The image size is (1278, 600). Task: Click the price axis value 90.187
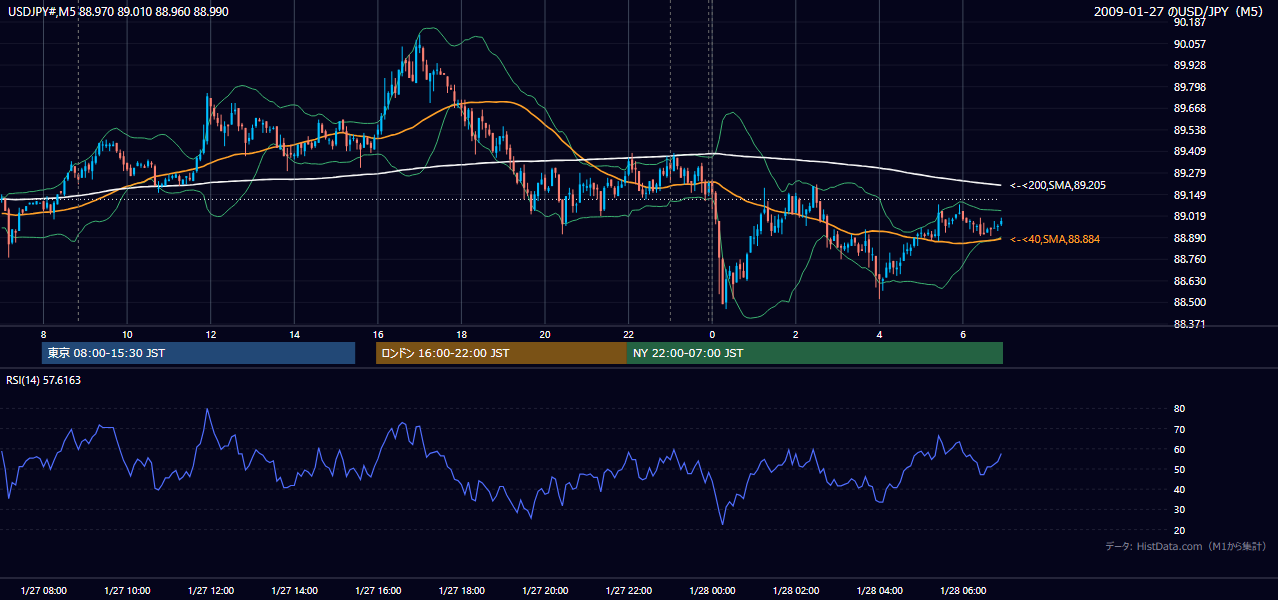click(1190, 22)
